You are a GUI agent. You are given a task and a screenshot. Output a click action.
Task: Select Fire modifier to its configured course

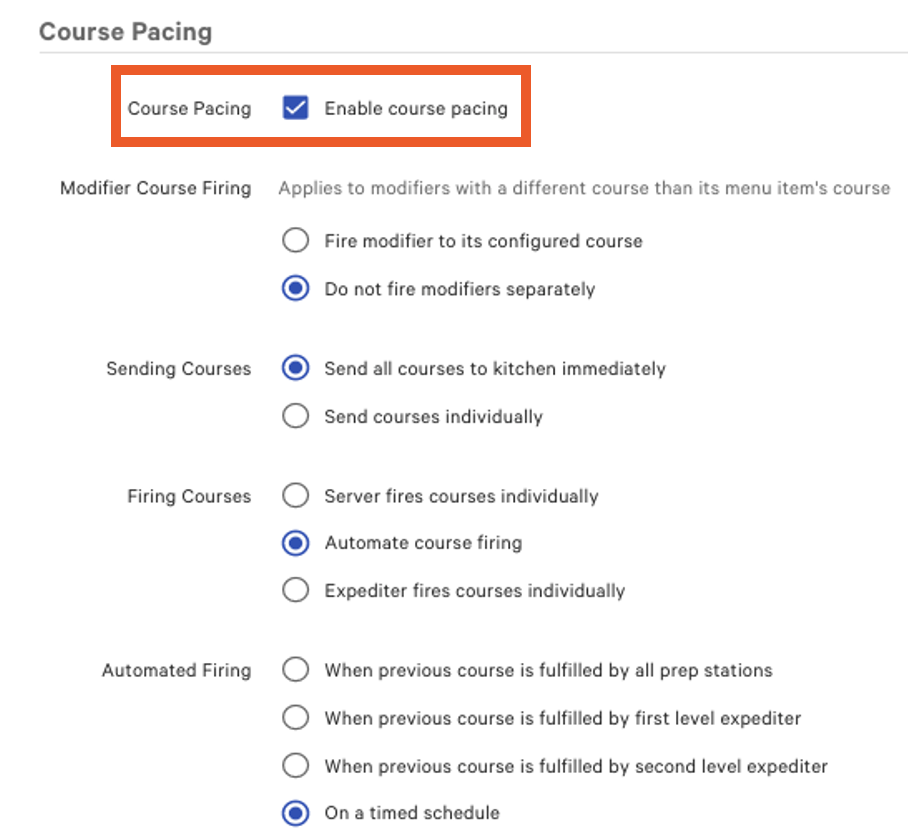point(296,240)
